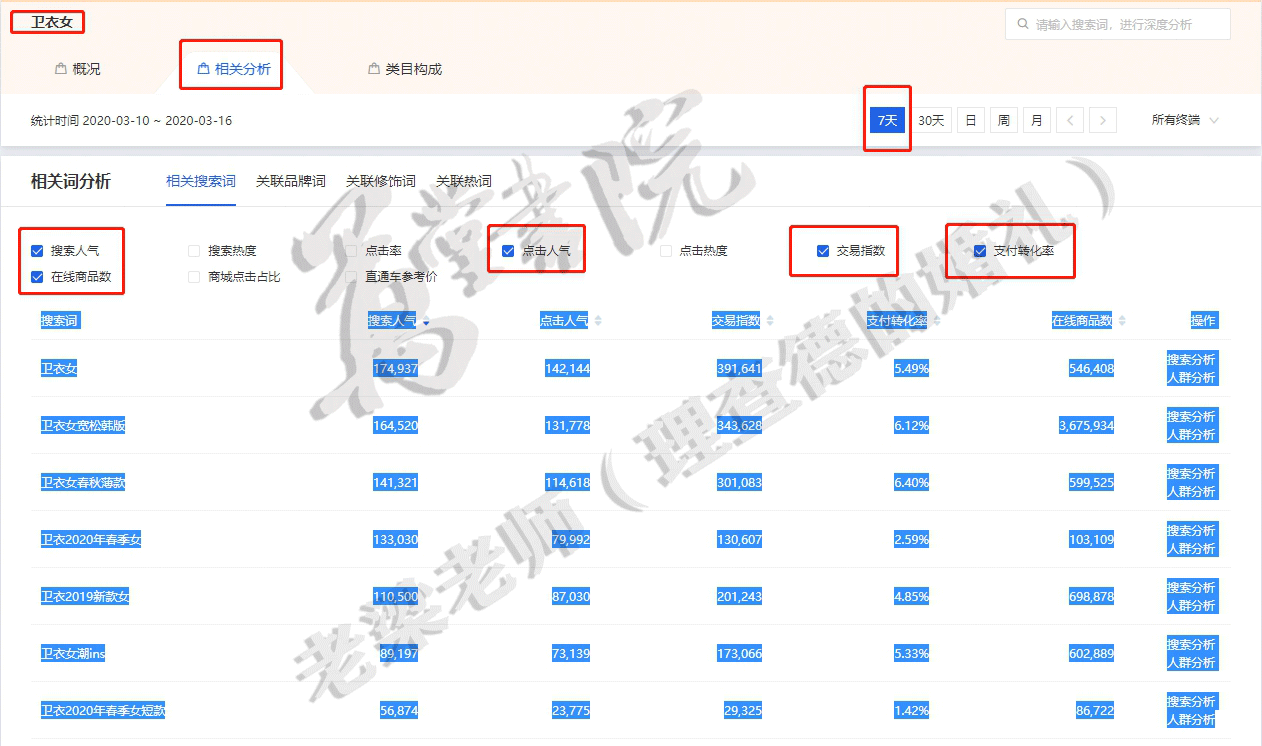Image resolution: width=1262 pixels, height=746 pixels.
Task: Sort by 搜索人气 column arrow
Action: 426,322
